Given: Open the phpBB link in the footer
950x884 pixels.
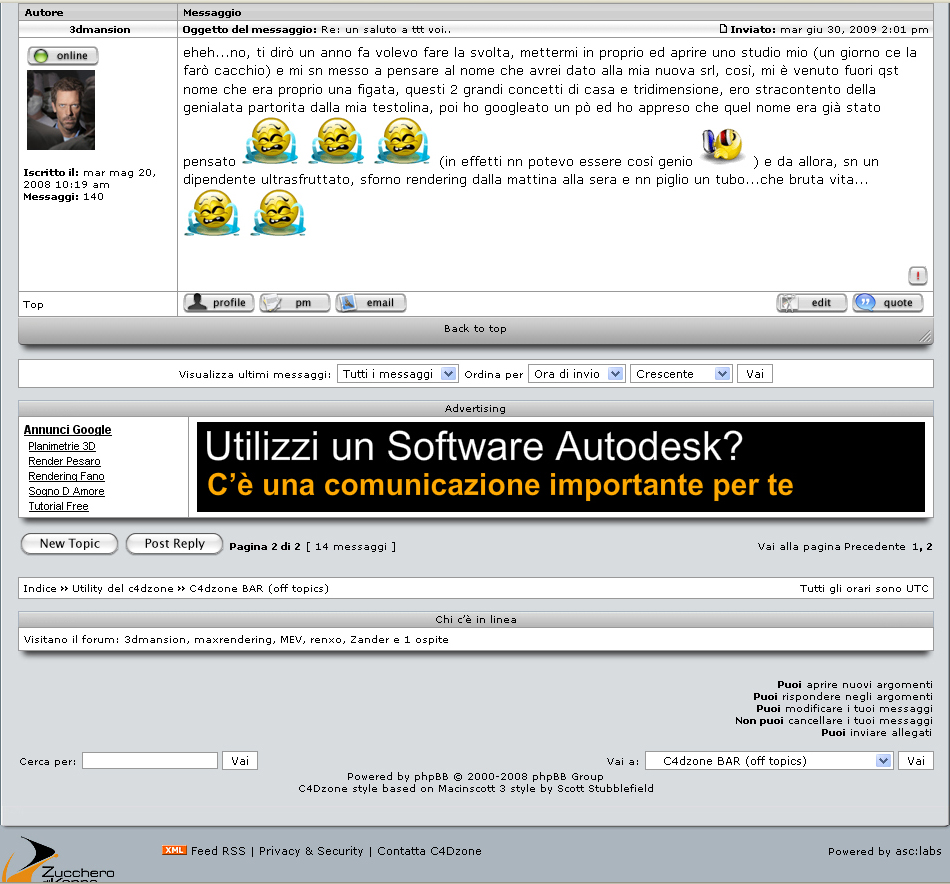Looking at the screenshot, I should 431,776.
